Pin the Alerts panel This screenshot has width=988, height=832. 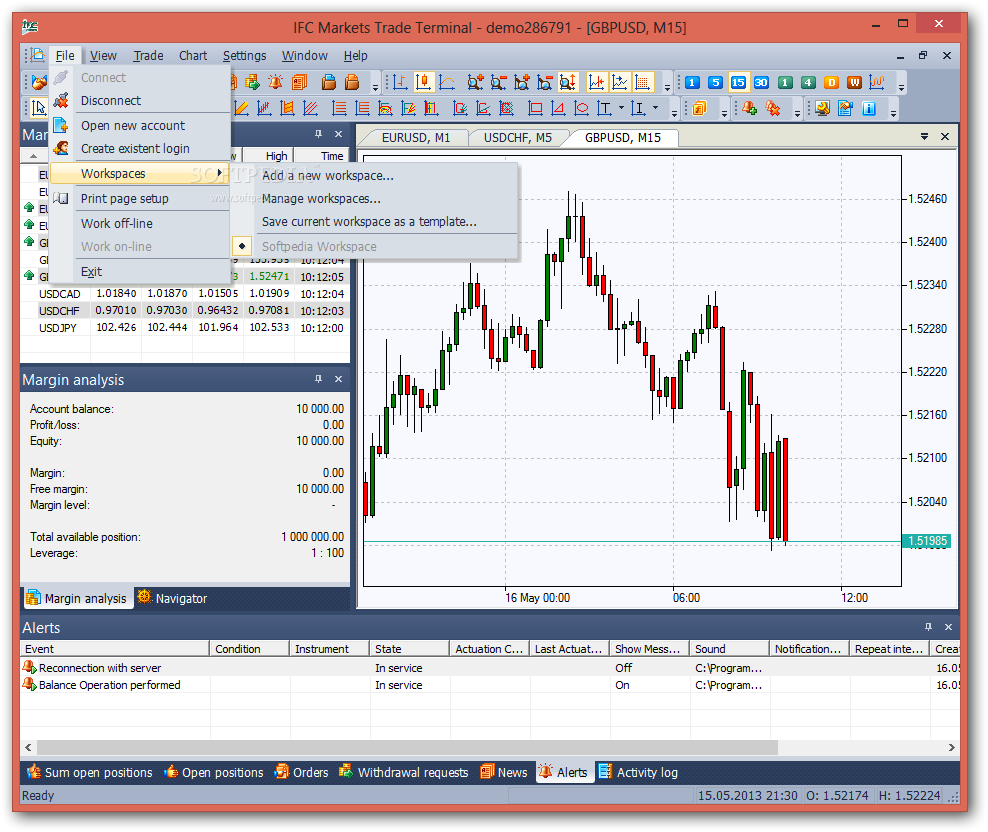928,627
